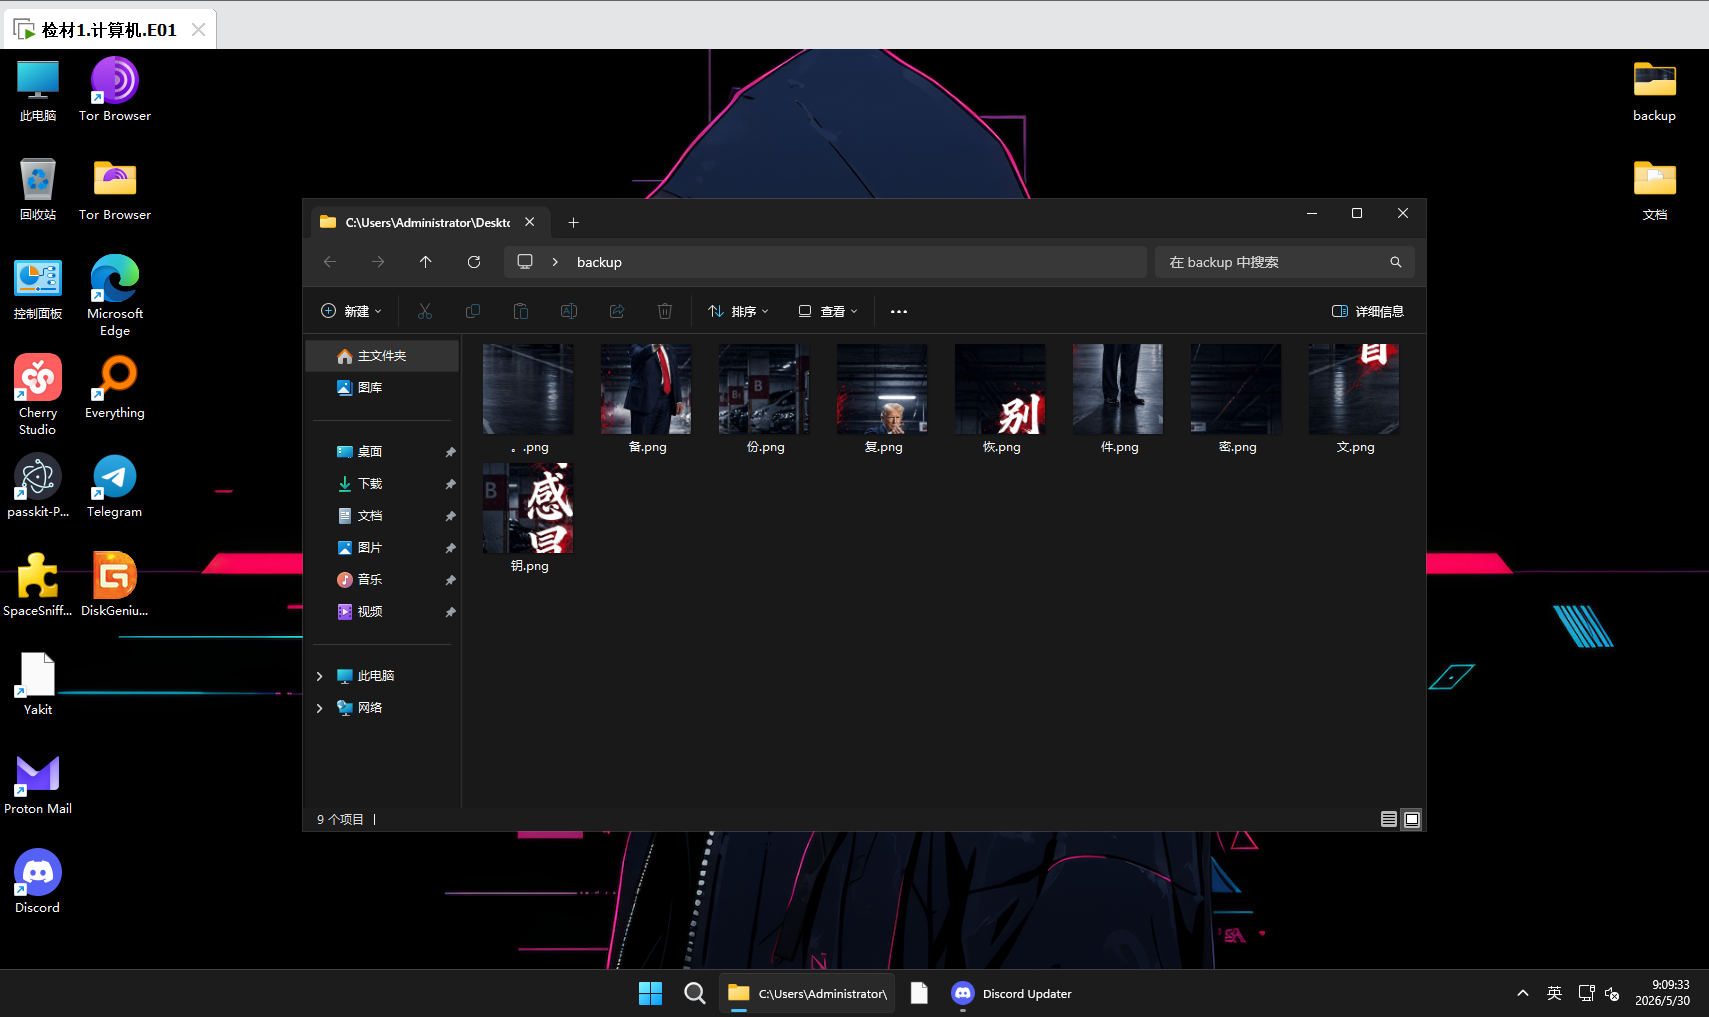Go up one folder level arrow
Screen dimensions: 1709x1017
tap(426, 262)
